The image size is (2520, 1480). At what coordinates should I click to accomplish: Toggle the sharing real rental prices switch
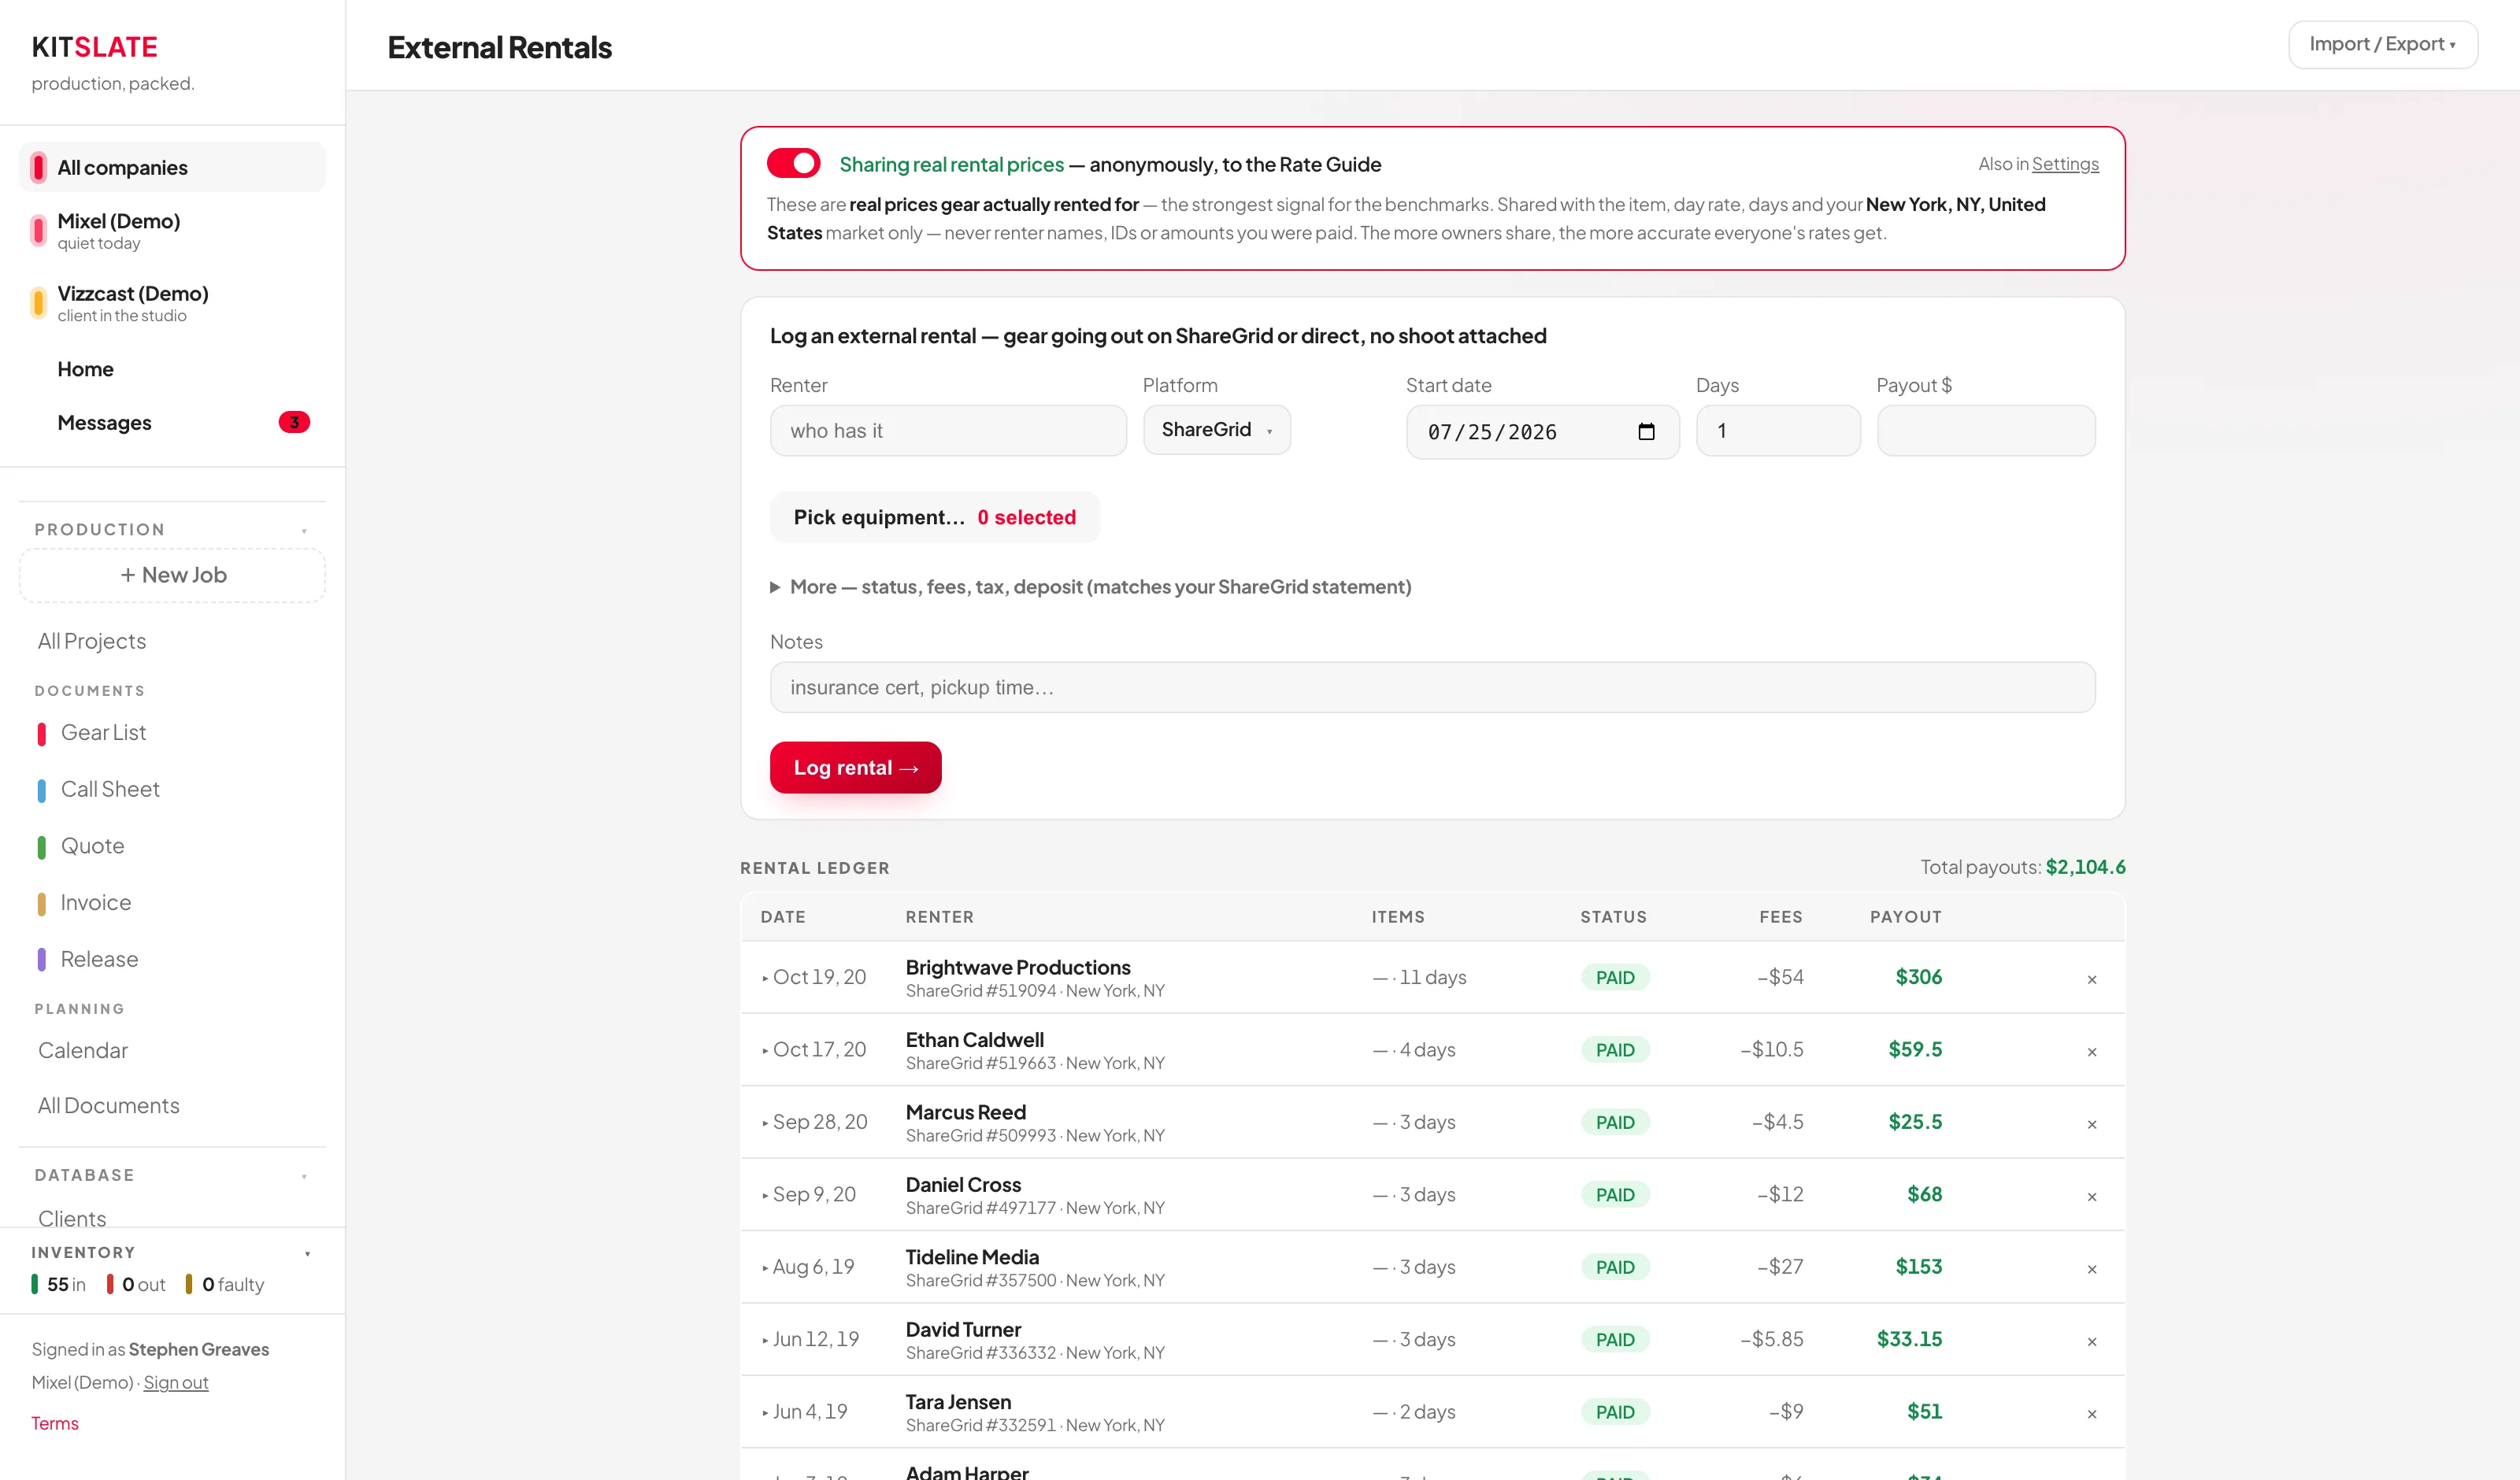793,163
